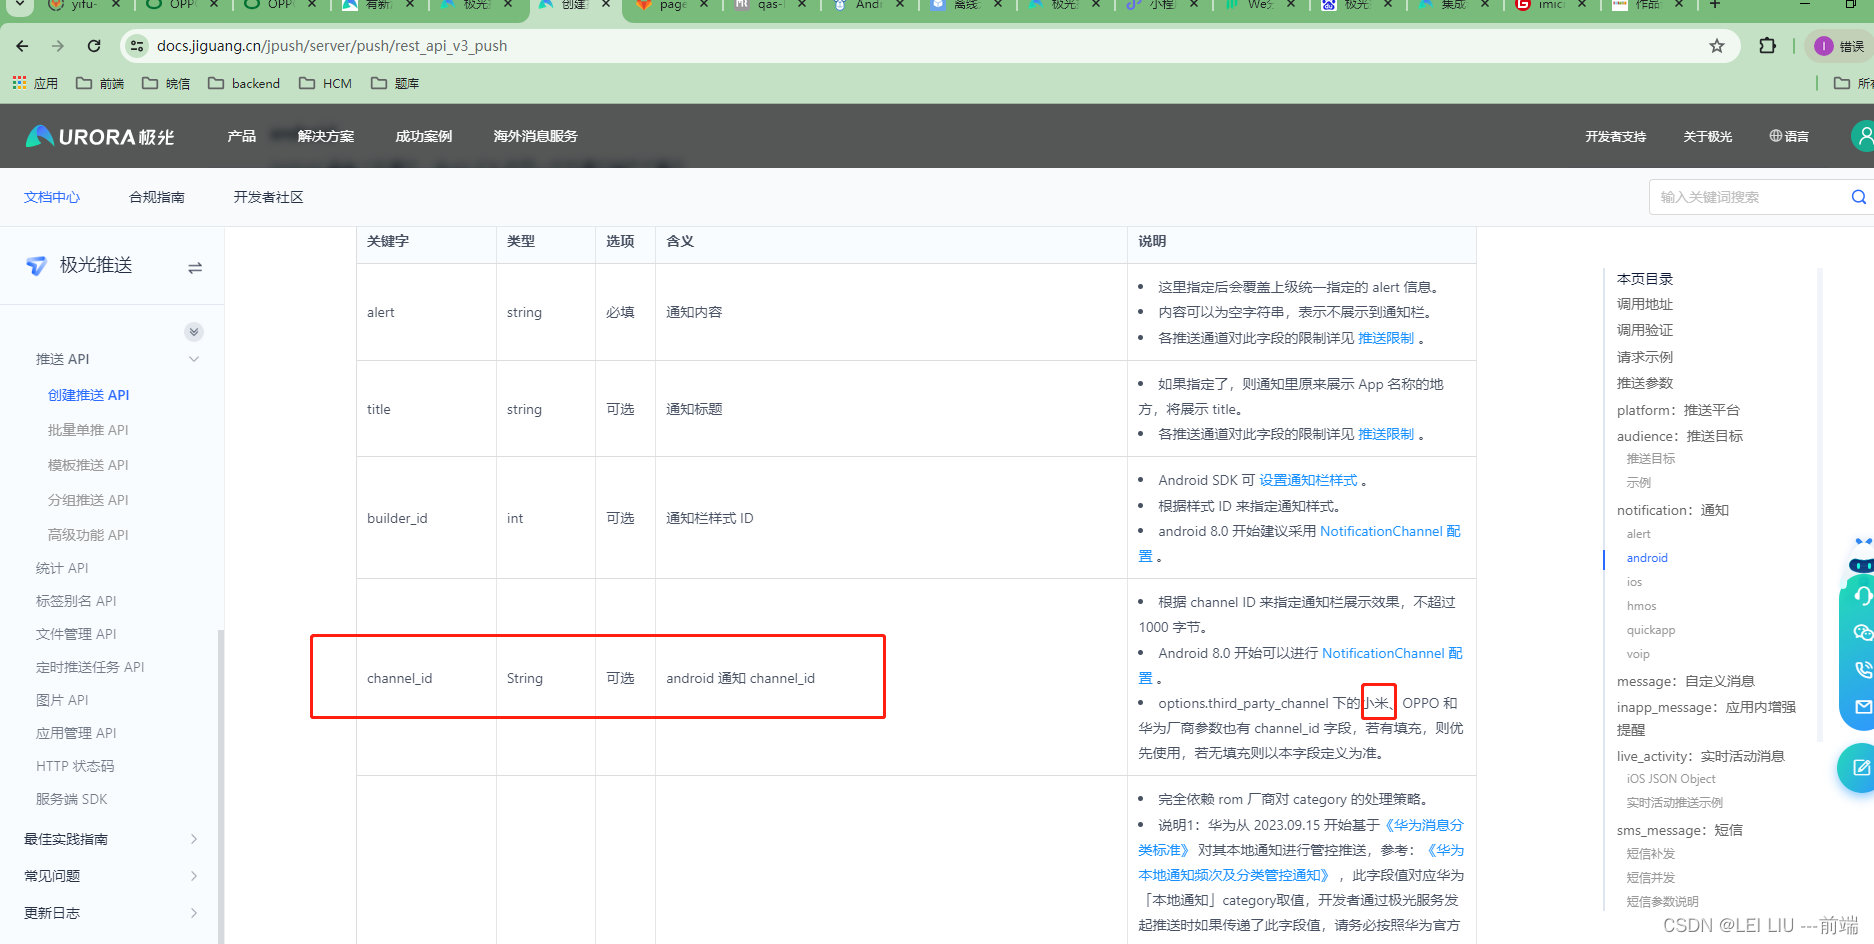1874x944 pixels.
Task: Switch product via 极光推送 swap icon
Action: 195,267
